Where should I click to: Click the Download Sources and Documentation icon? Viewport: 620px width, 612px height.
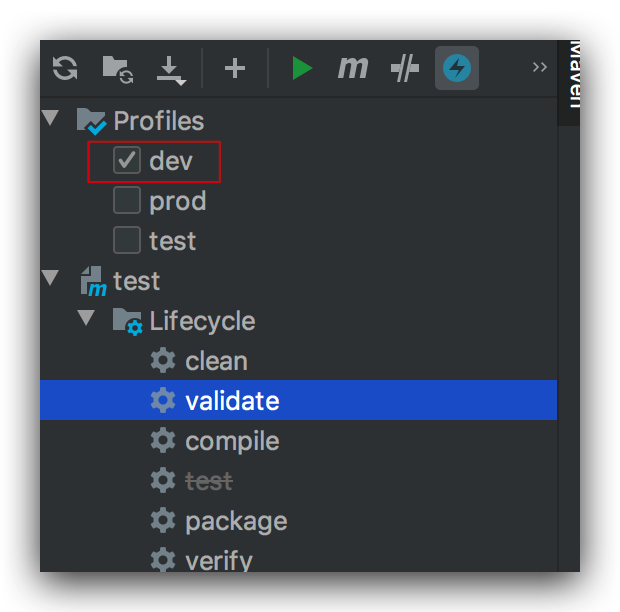(170, 68)
